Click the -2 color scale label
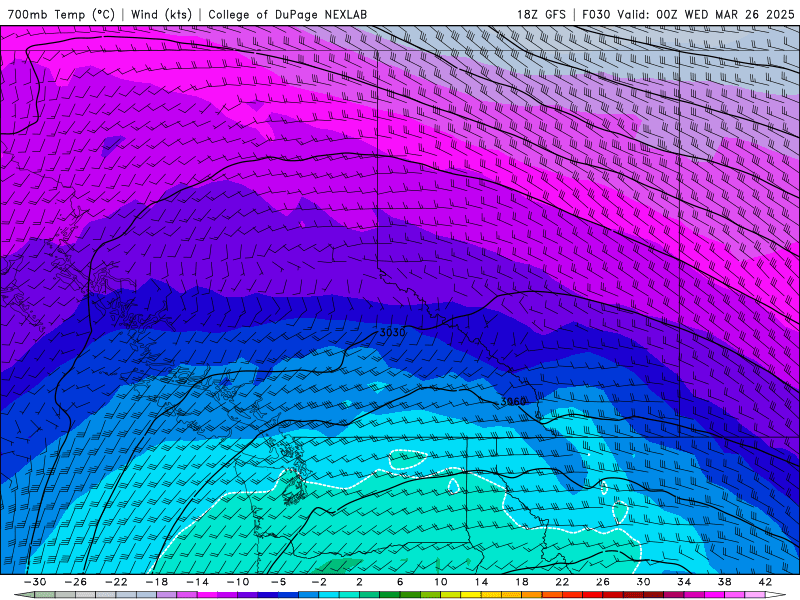The image size is (800, 600). [319, 582]
